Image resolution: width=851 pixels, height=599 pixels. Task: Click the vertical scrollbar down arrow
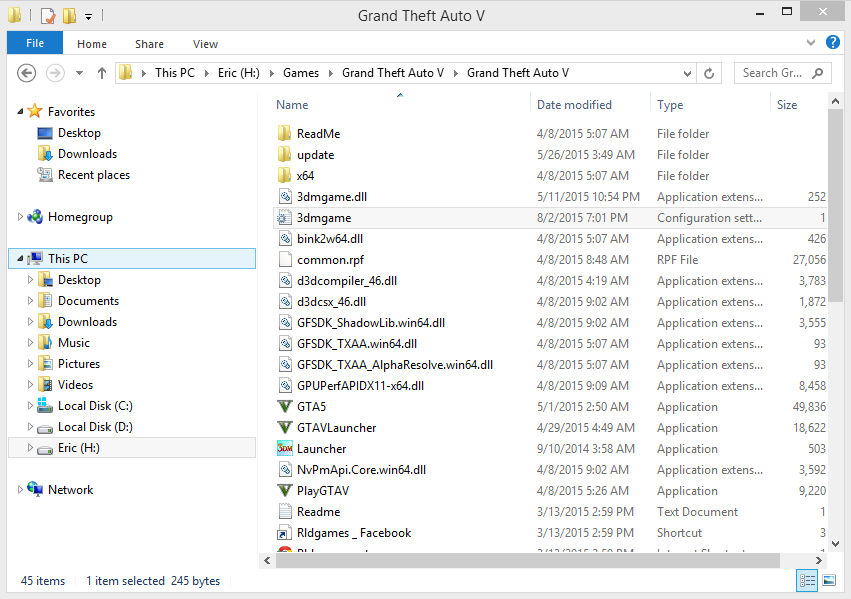click(835, 543)
